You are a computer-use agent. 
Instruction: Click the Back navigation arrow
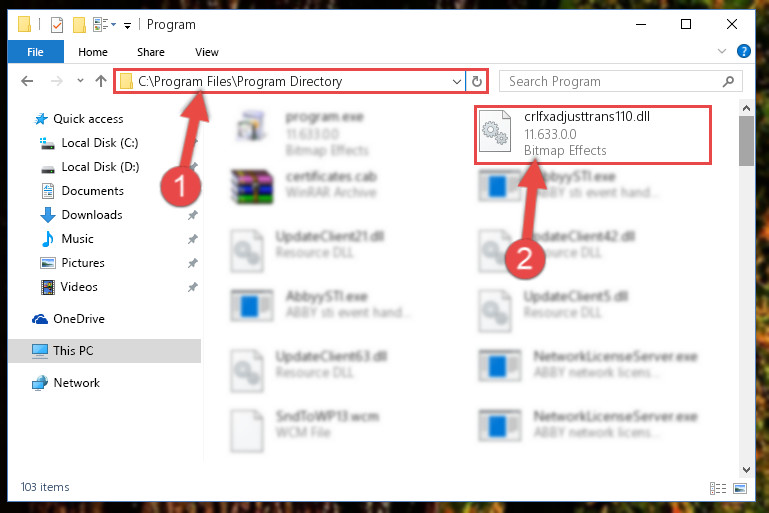(27, 81)
